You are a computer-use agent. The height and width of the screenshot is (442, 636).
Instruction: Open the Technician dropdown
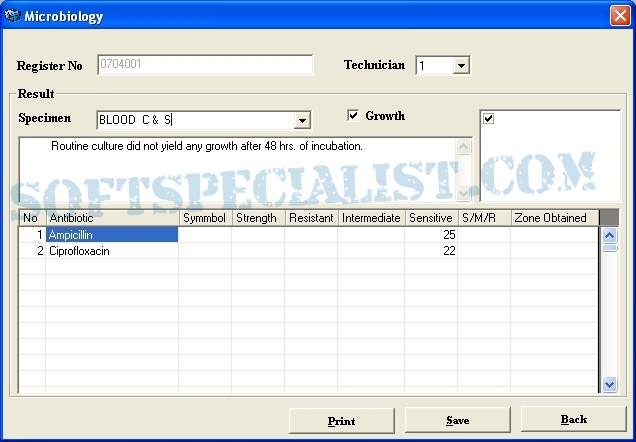461,66
